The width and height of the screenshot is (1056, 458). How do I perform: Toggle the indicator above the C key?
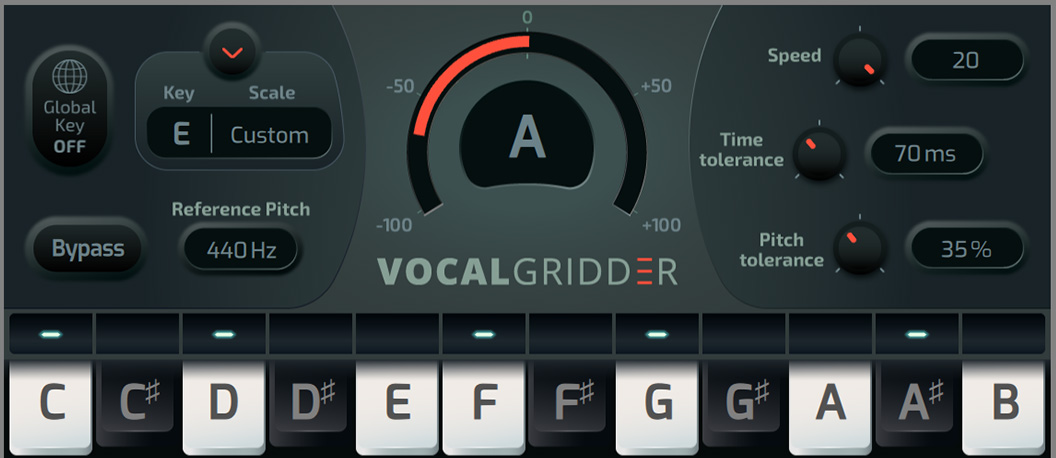(51, 334)
